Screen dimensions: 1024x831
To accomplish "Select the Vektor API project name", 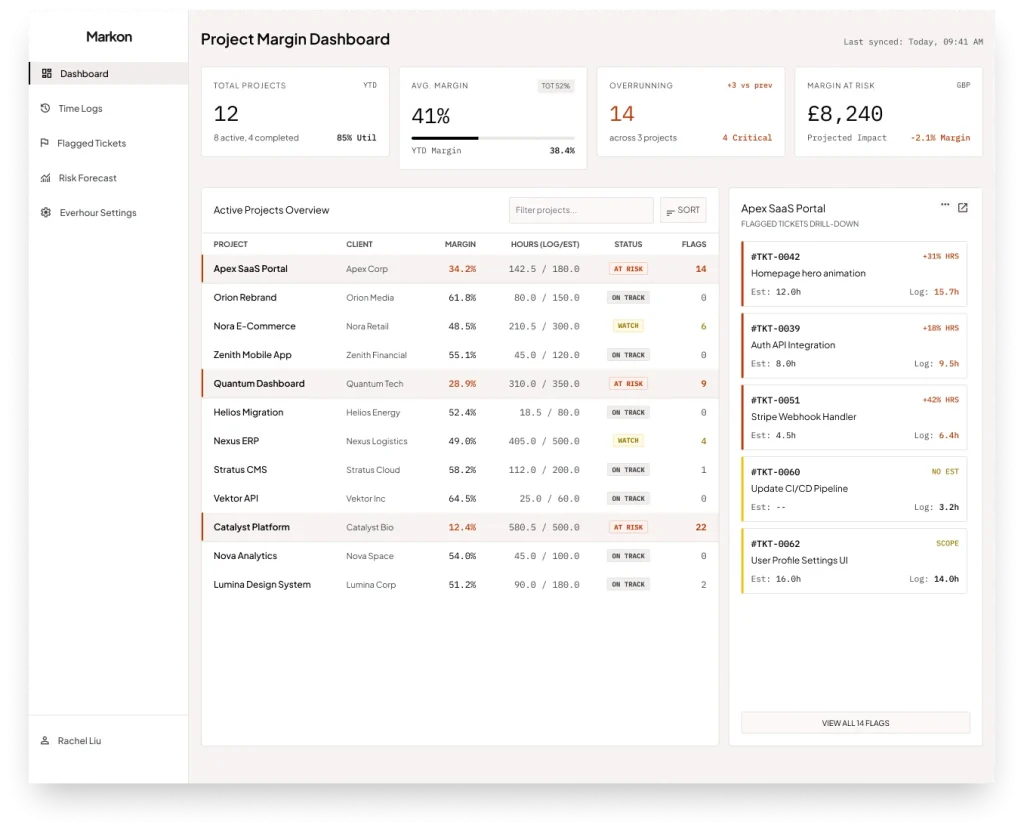I will (236, 498).
